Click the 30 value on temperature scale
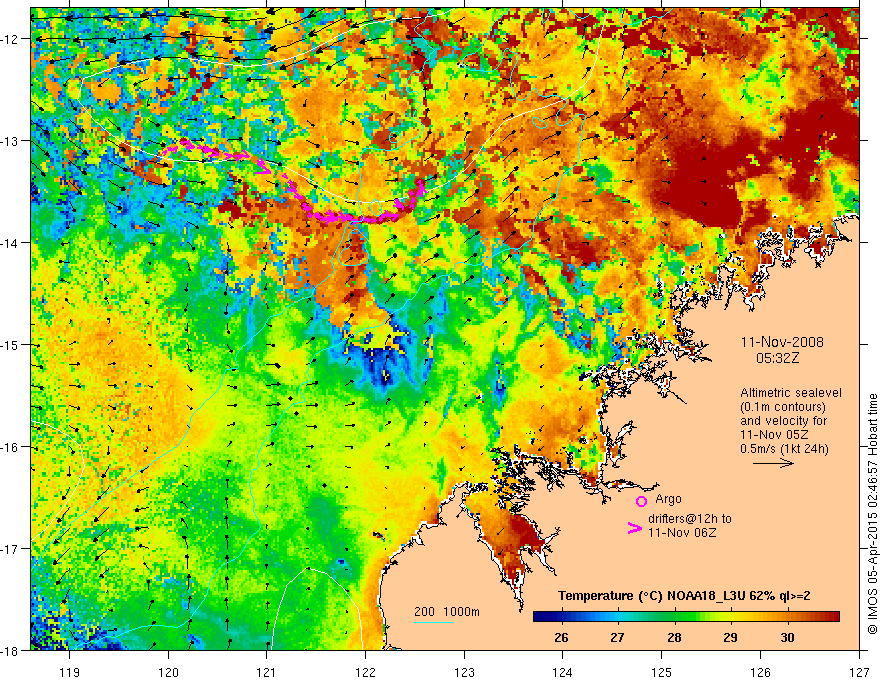 [x=787, y=638]
